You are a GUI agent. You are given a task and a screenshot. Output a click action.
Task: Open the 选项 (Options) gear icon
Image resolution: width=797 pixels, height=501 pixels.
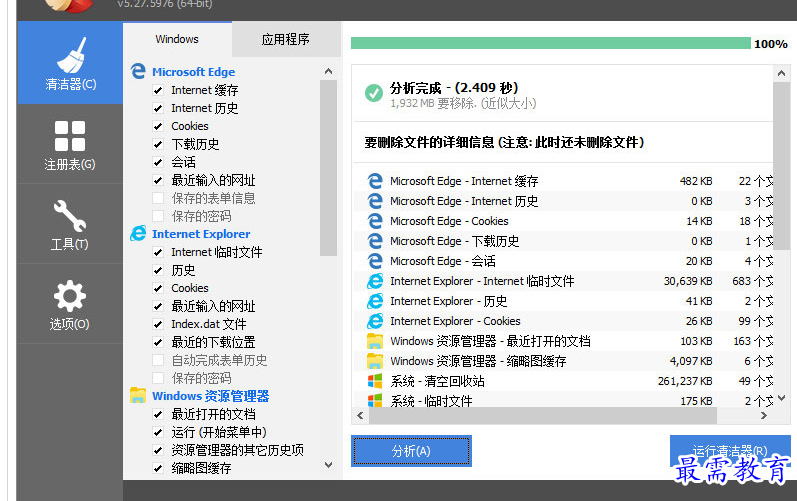tap(70, 296)
